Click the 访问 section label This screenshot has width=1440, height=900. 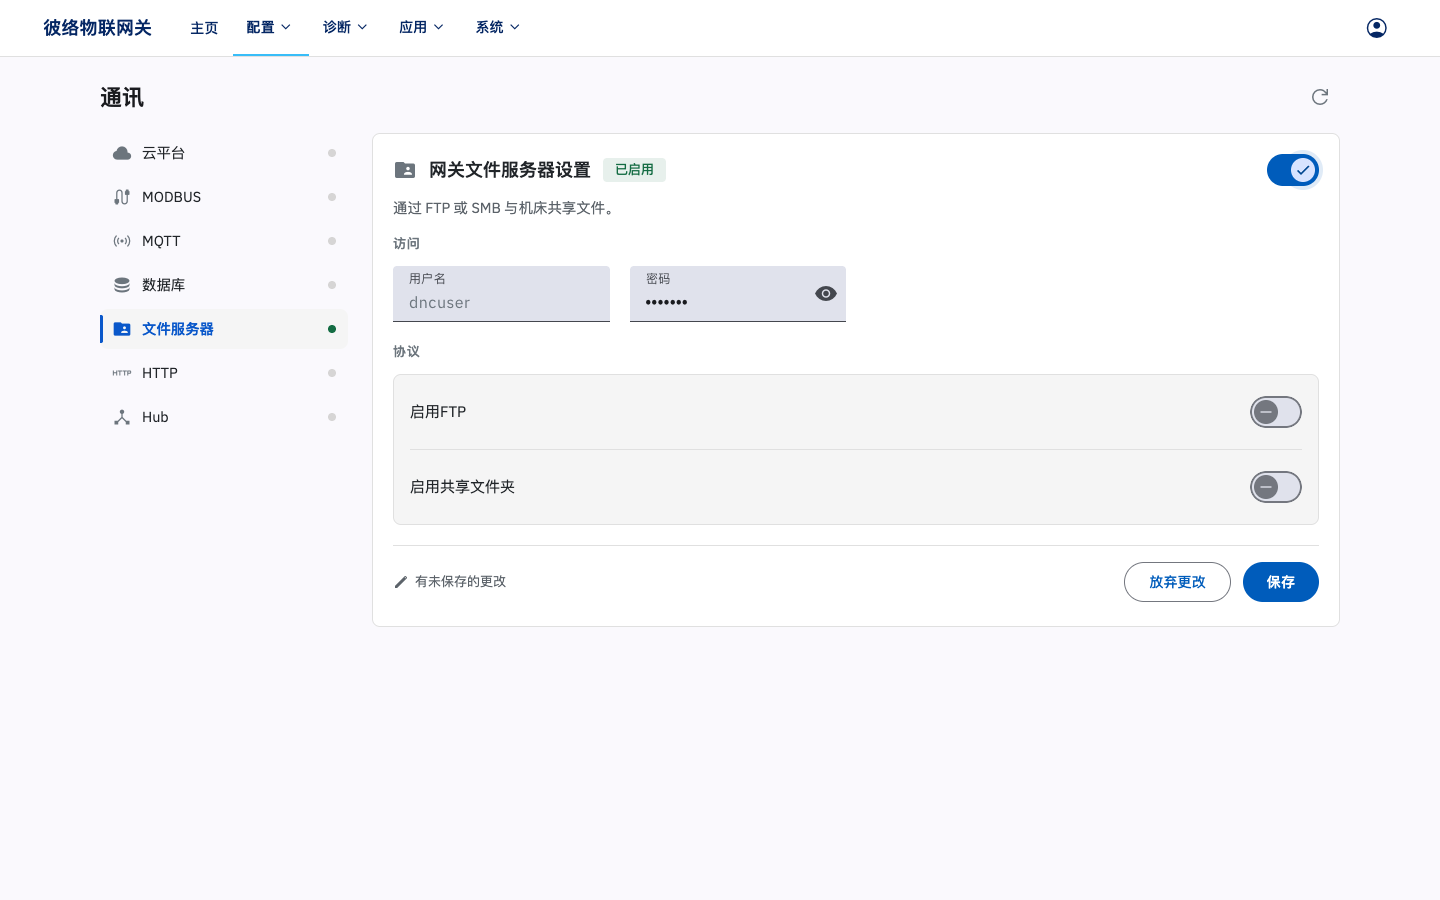[x=406, y=244]
